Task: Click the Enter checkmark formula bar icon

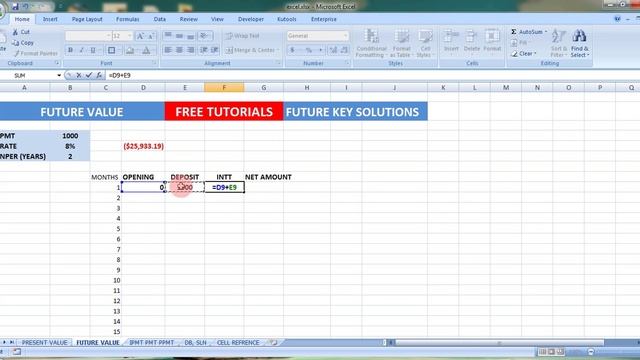Action: [x=89, y=76]
